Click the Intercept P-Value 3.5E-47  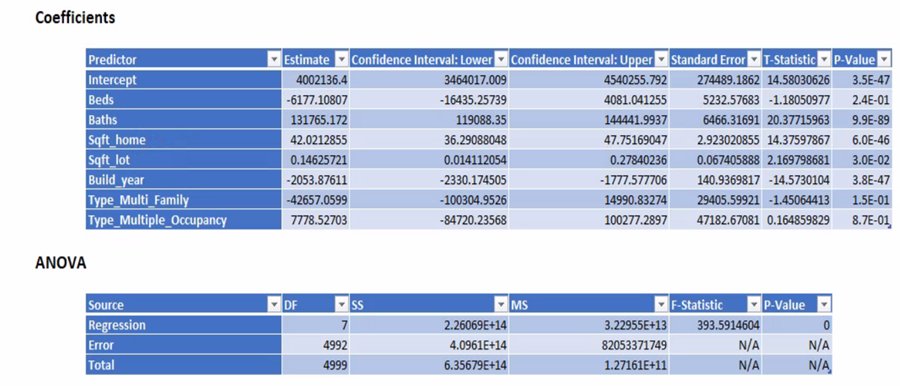(862, 80)
